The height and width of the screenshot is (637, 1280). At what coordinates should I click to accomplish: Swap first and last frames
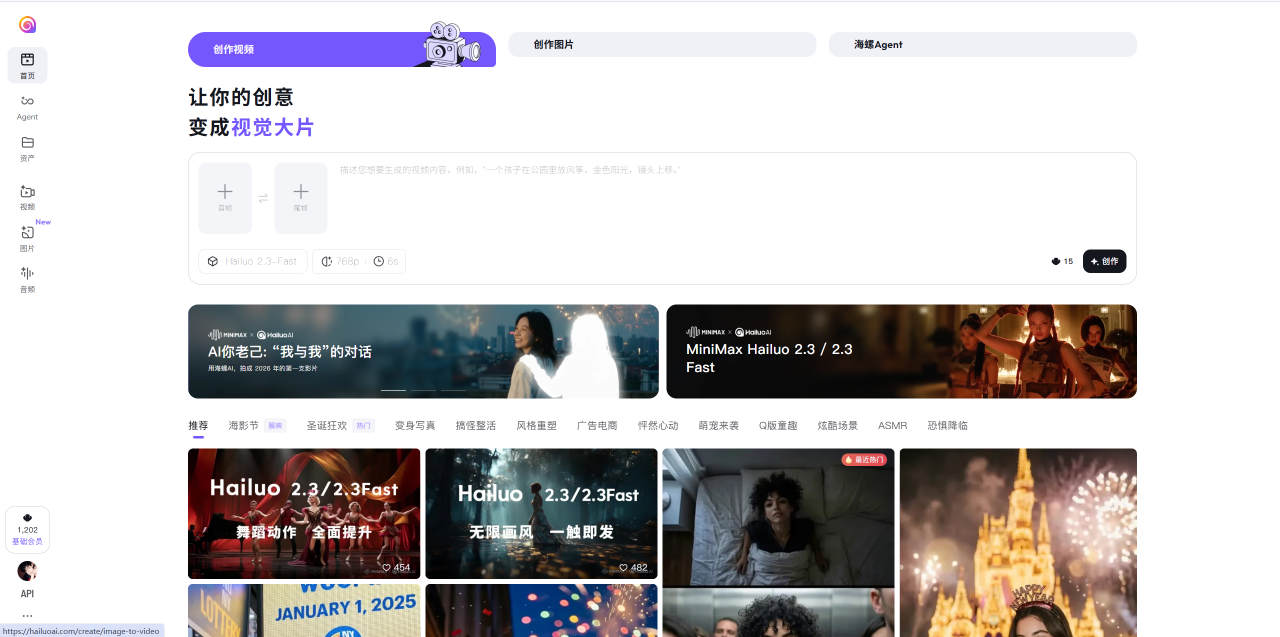click(x=263, y=198)
